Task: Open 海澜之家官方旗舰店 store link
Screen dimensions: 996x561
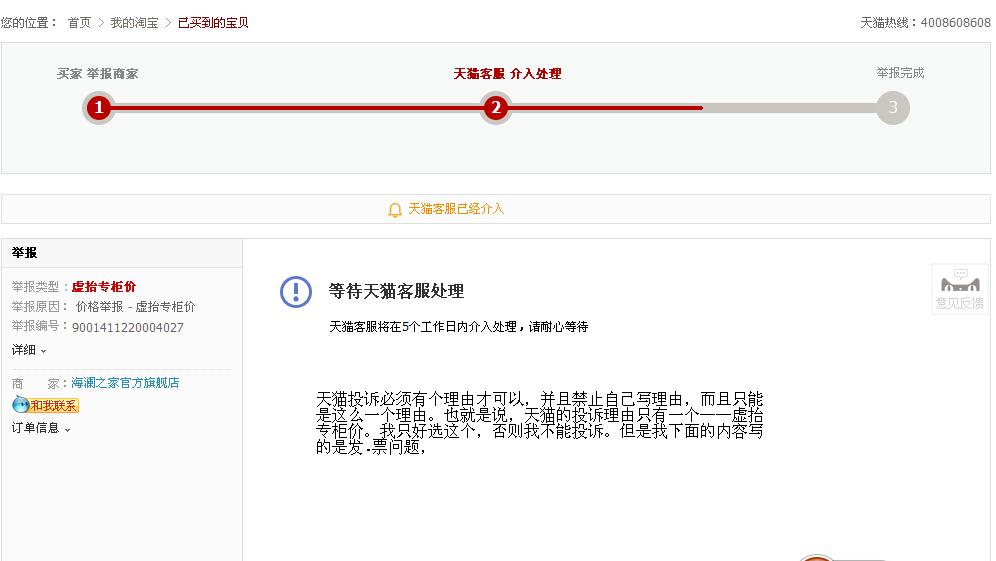Action: coord(125,383)
